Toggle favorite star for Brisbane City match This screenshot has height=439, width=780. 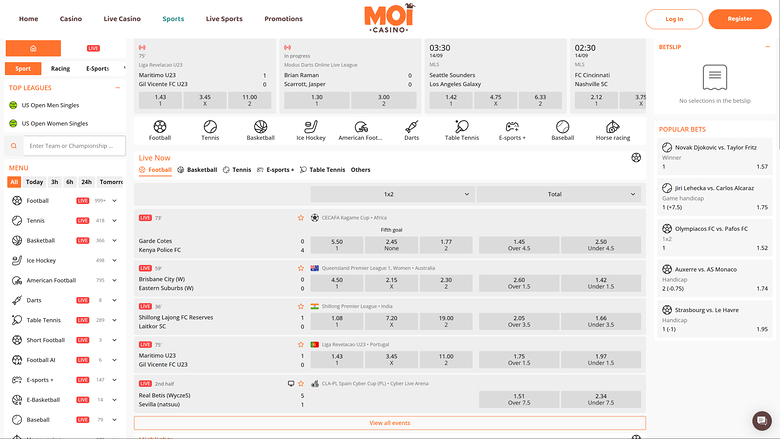click(x=302, y=268)
